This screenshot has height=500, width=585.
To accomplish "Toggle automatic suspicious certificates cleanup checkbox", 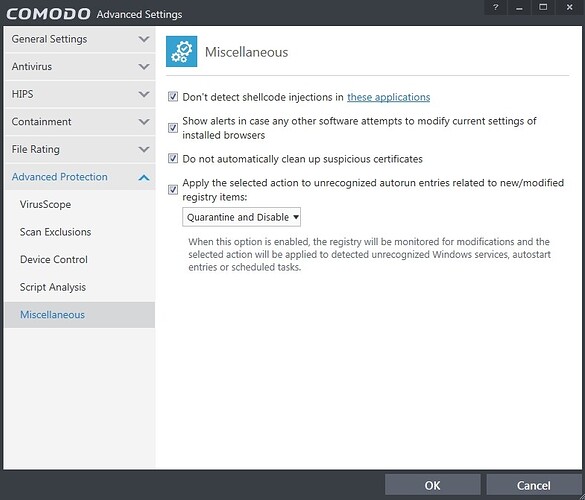I will coord(173,158).
